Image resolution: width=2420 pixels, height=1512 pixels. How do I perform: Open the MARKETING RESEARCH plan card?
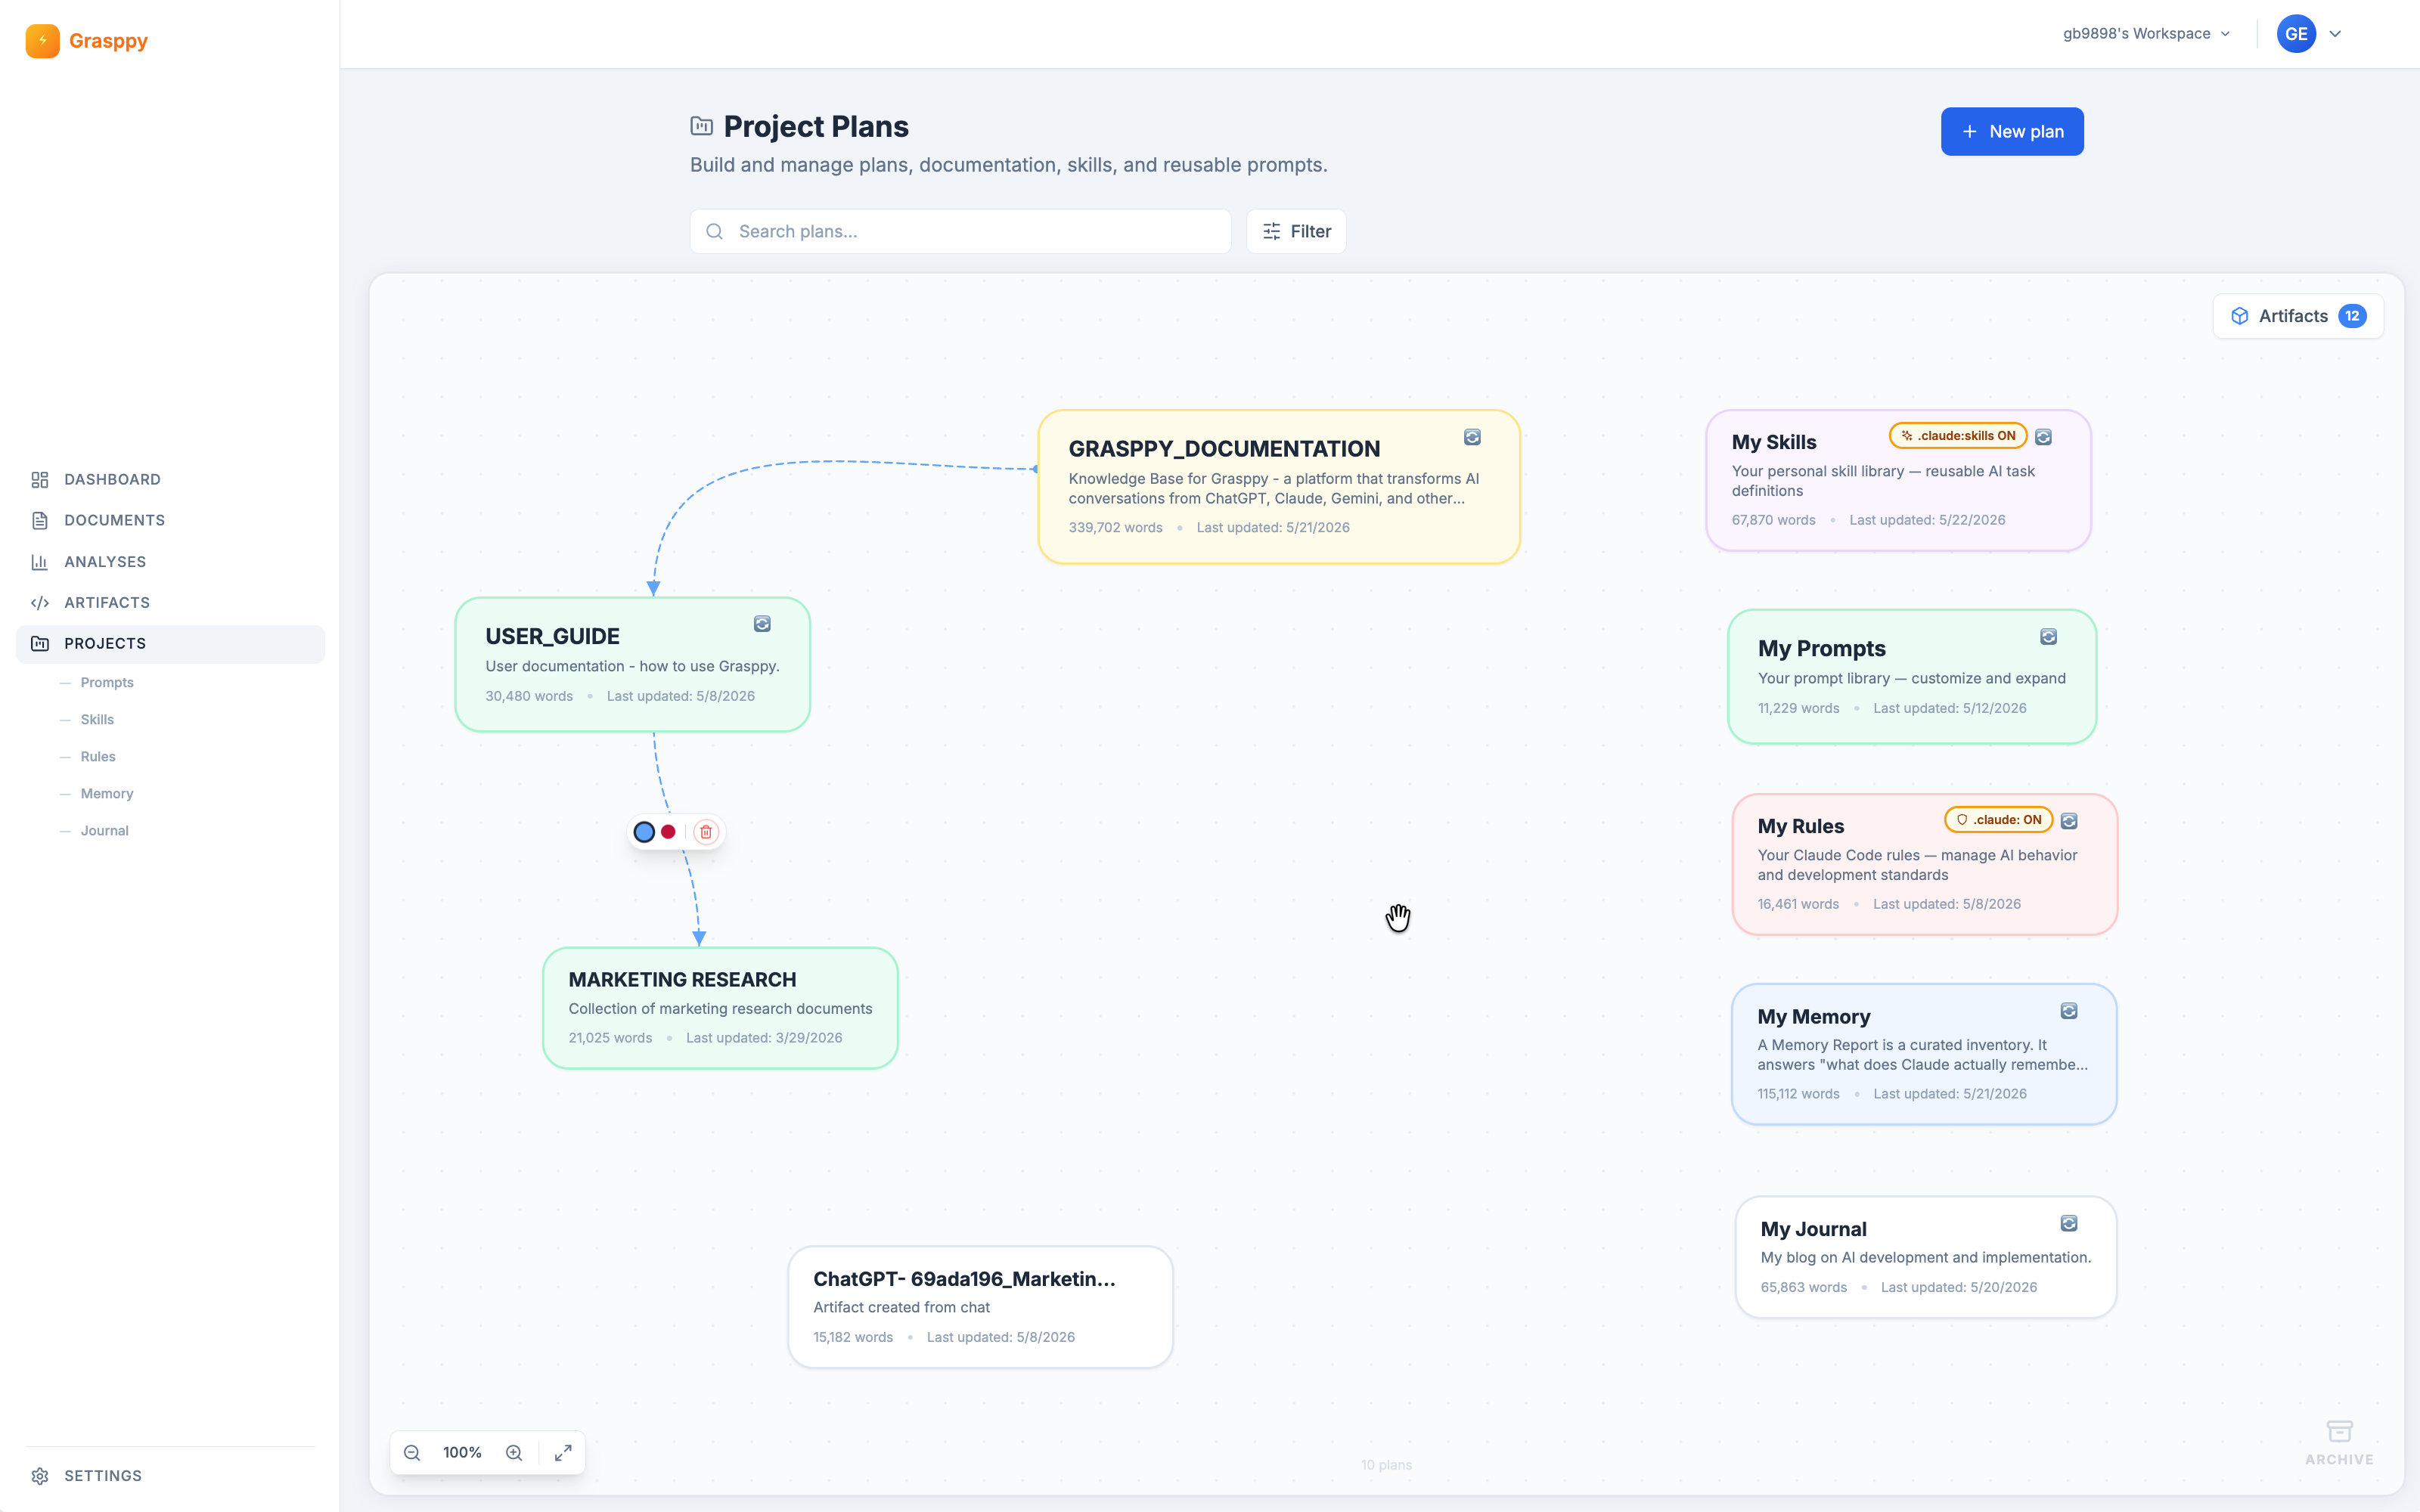tap(720, 1008)
